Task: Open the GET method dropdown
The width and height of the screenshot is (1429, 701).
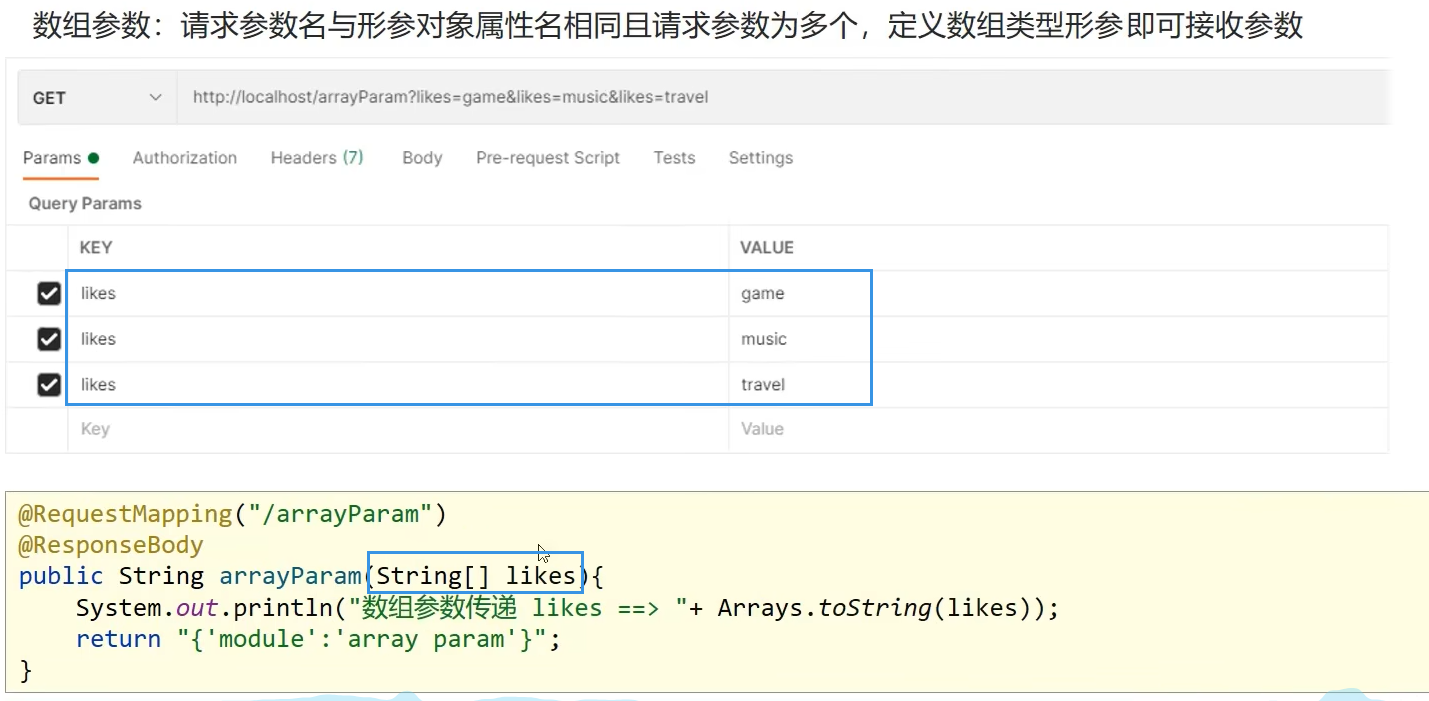Action: click(x=96, y=98)
